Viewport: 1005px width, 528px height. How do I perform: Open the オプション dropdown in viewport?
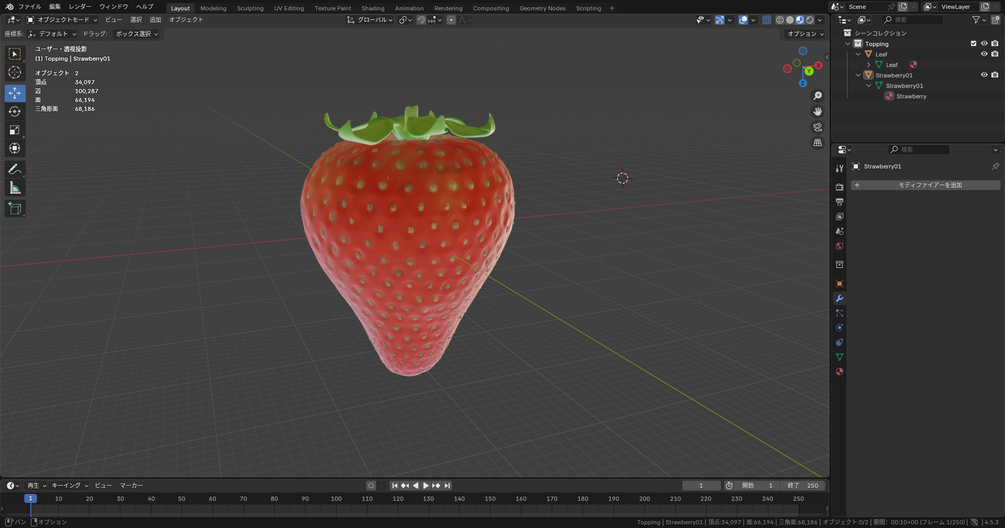pos(805,34)
